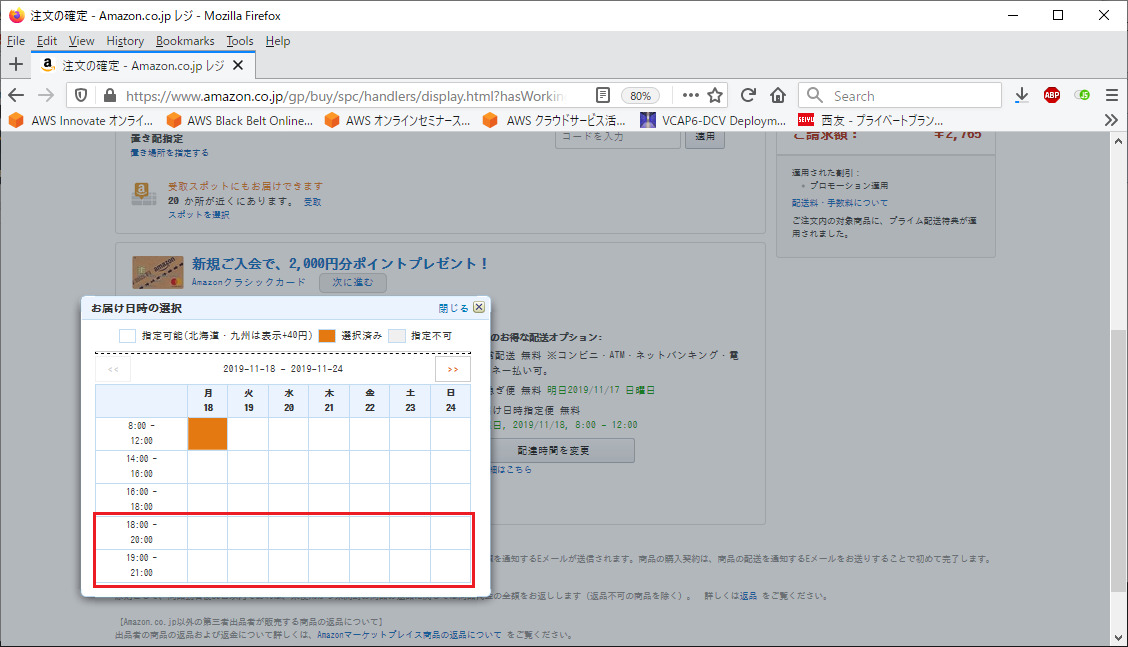The height and width of the screenshot is (647, 1128).
Task: Toggle reader view icon in address bar
Action: (603, 96)
